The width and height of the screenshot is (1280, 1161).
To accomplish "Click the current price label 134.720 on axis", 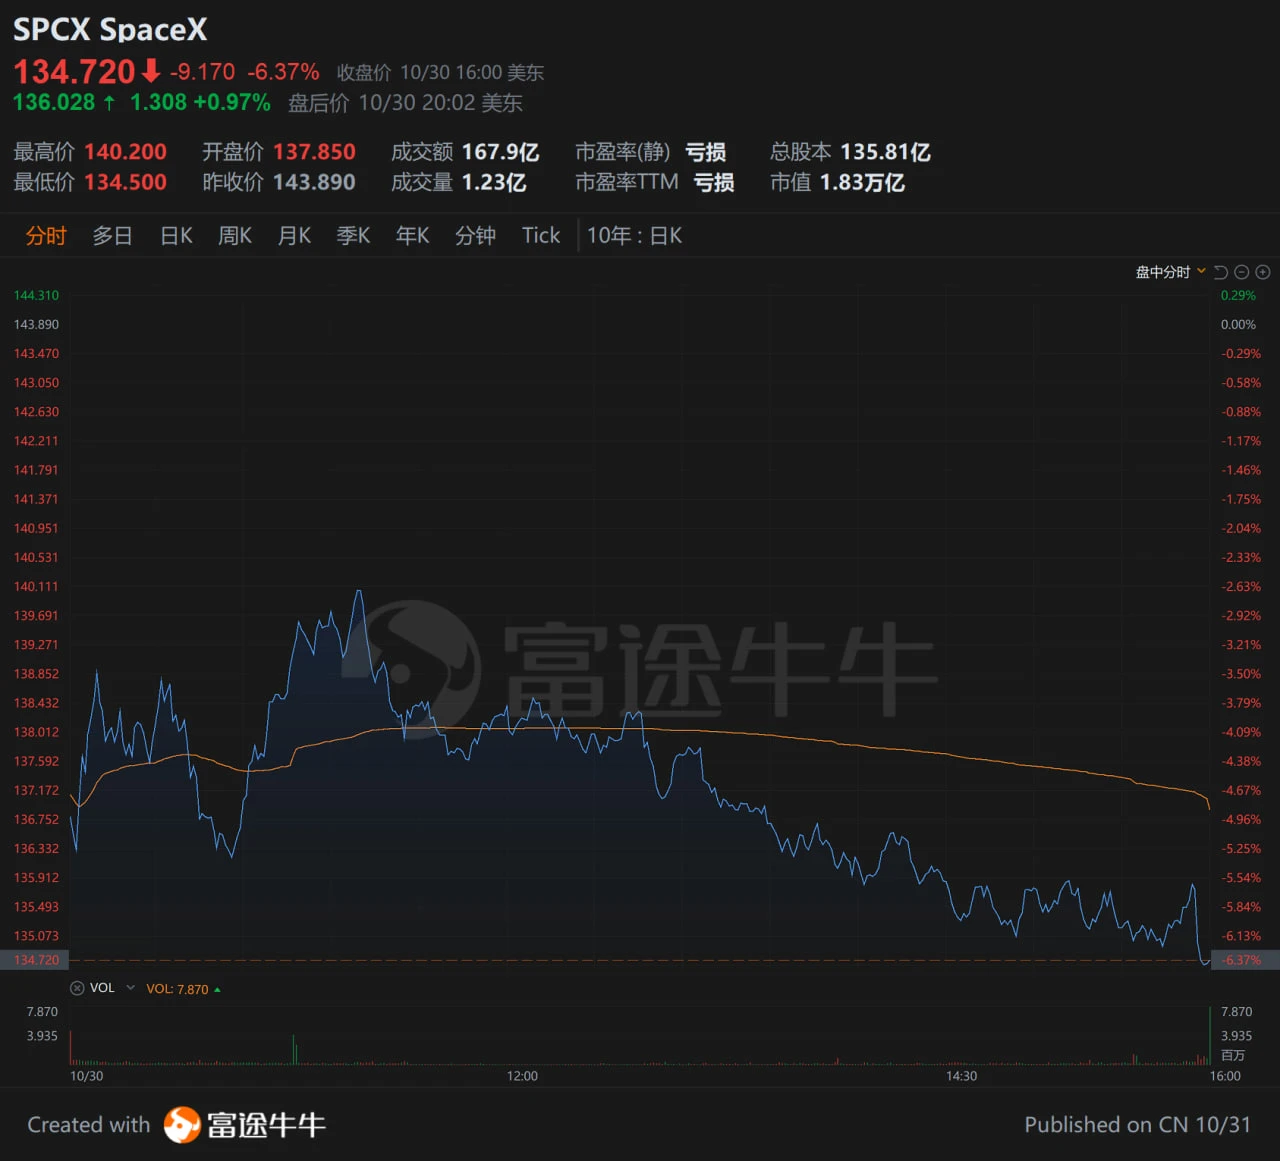I will pos(36,960).
